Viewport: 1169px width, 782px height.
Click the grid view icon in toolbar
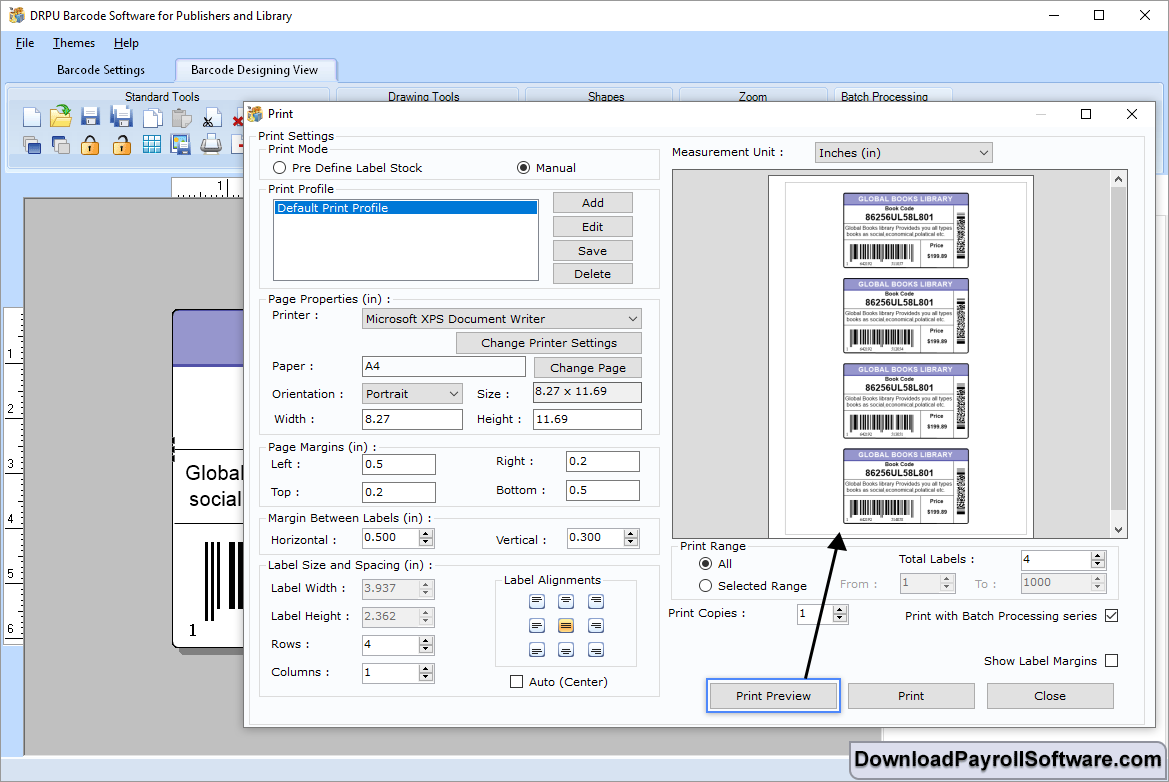click(x=151, y=145)
